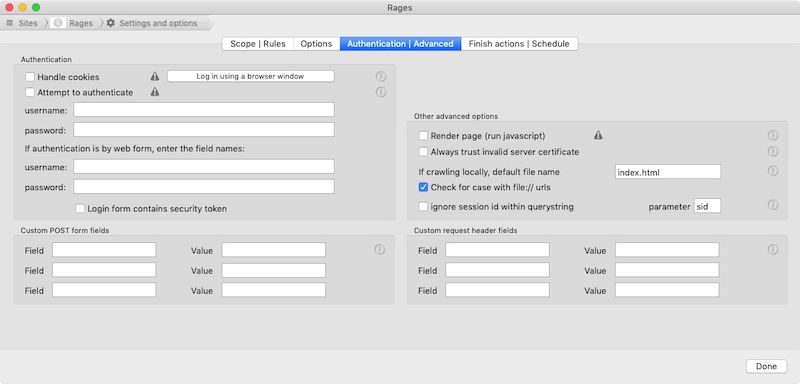Click the authentication username field

204,110
